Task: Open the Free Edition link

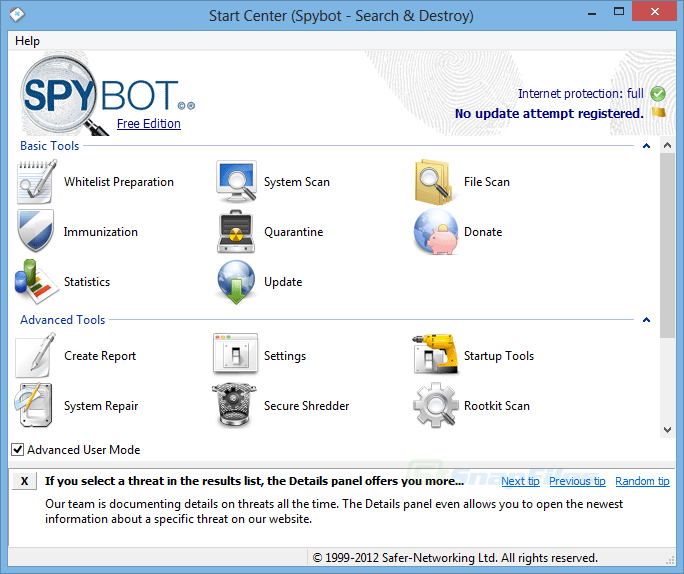Action: 149,123
